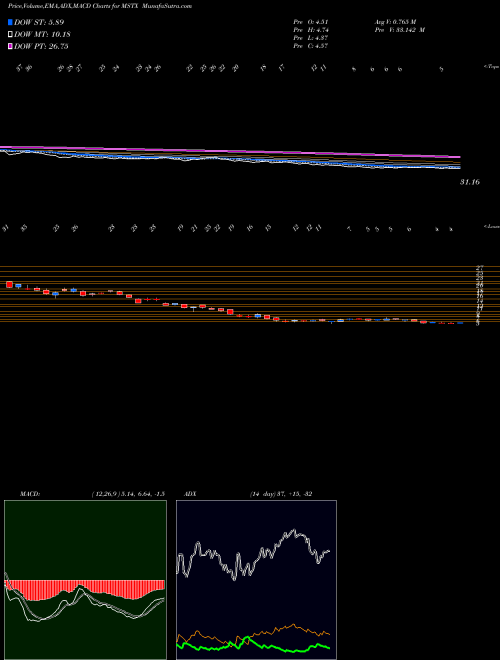This screenshot has width=500, height=660.
Task: Click the blue DOW ST legend swatch
Action: pyautogui.click(x=10, y=22)
